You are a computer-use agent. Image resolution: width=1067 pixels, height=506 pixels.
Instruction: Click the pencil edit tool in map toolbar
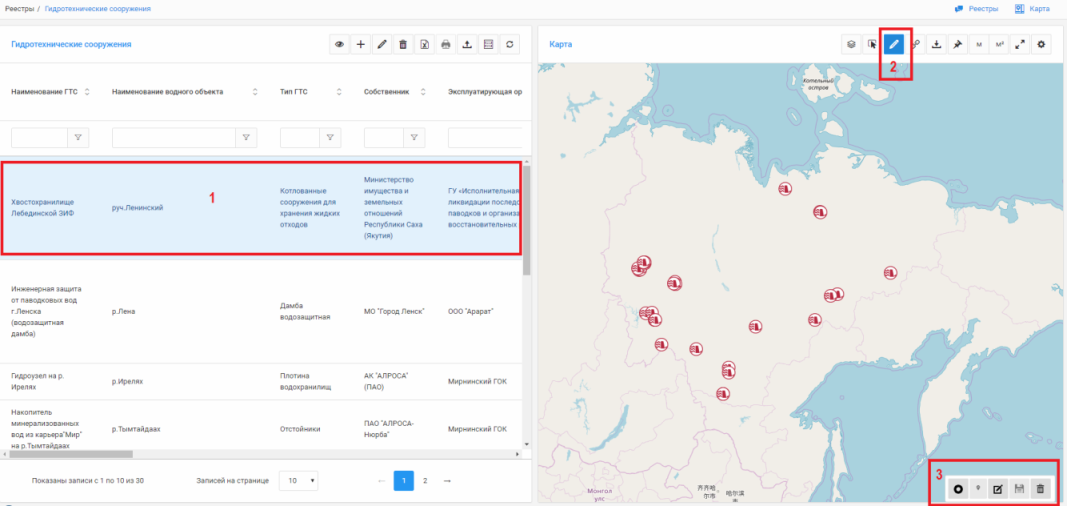click(894, 44)
